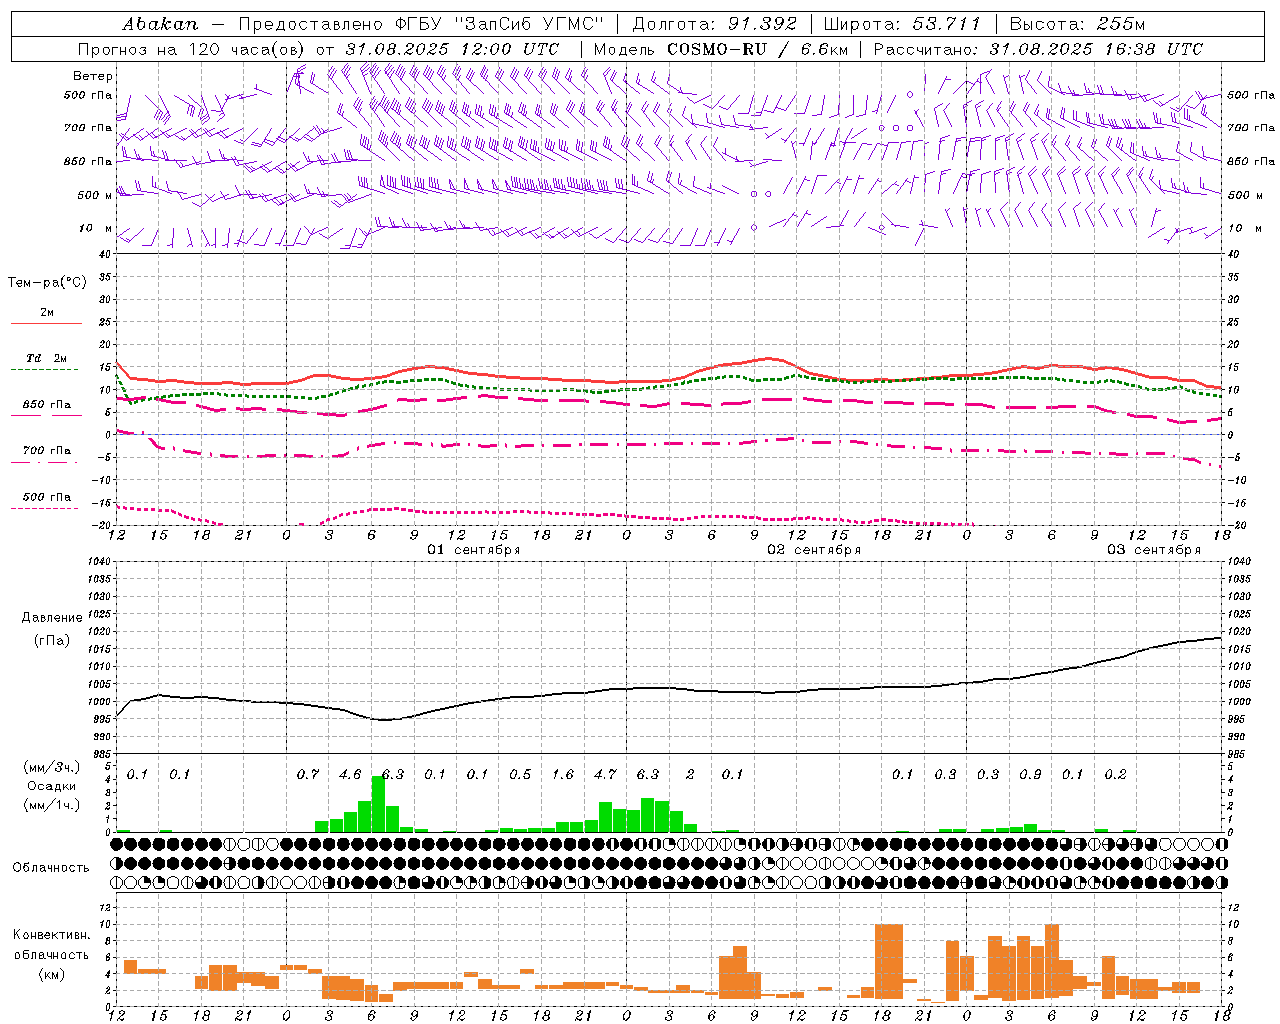Click the "Давление" pressure panel label
The width and height of the screenshot is (1280, 1024).
52,618
